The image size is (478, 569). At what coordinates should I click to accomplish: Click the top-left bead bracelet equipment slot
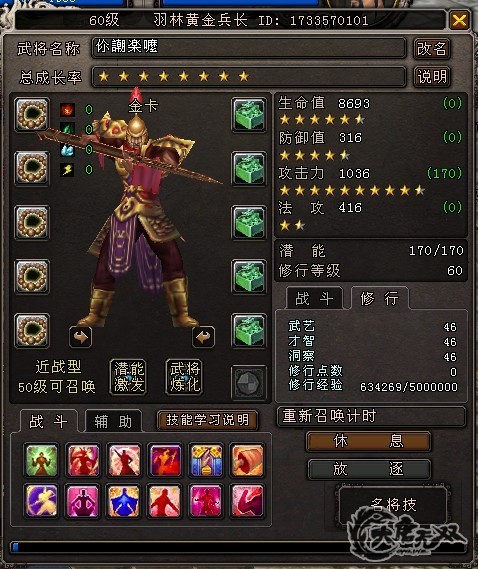pos(32,114)
